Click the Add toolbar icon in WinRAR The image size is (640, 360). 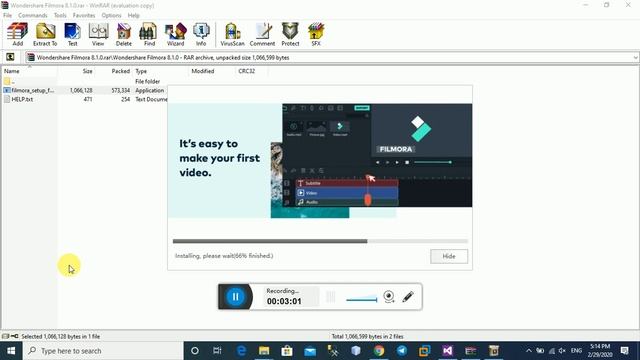click(18, 34)
